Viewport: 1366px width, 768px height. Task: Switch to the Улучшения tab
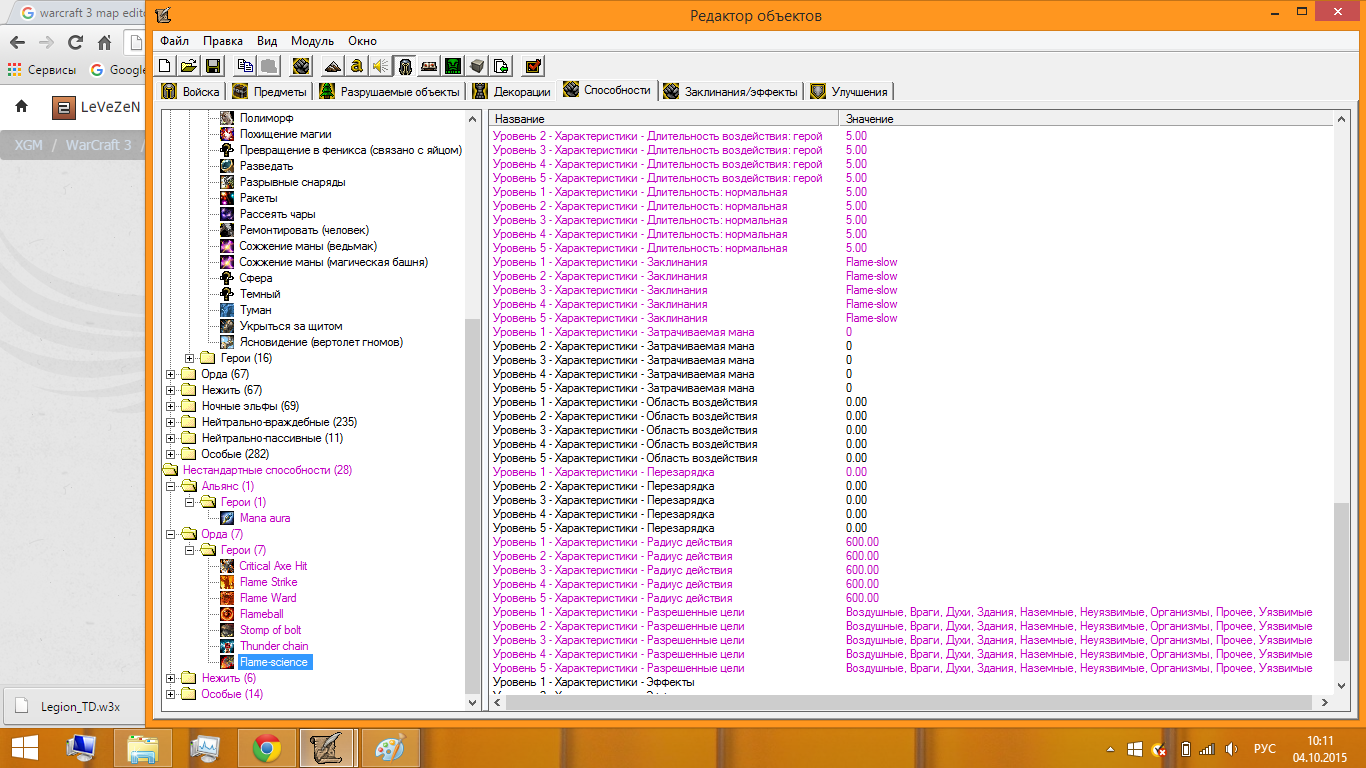coord(849,92)
